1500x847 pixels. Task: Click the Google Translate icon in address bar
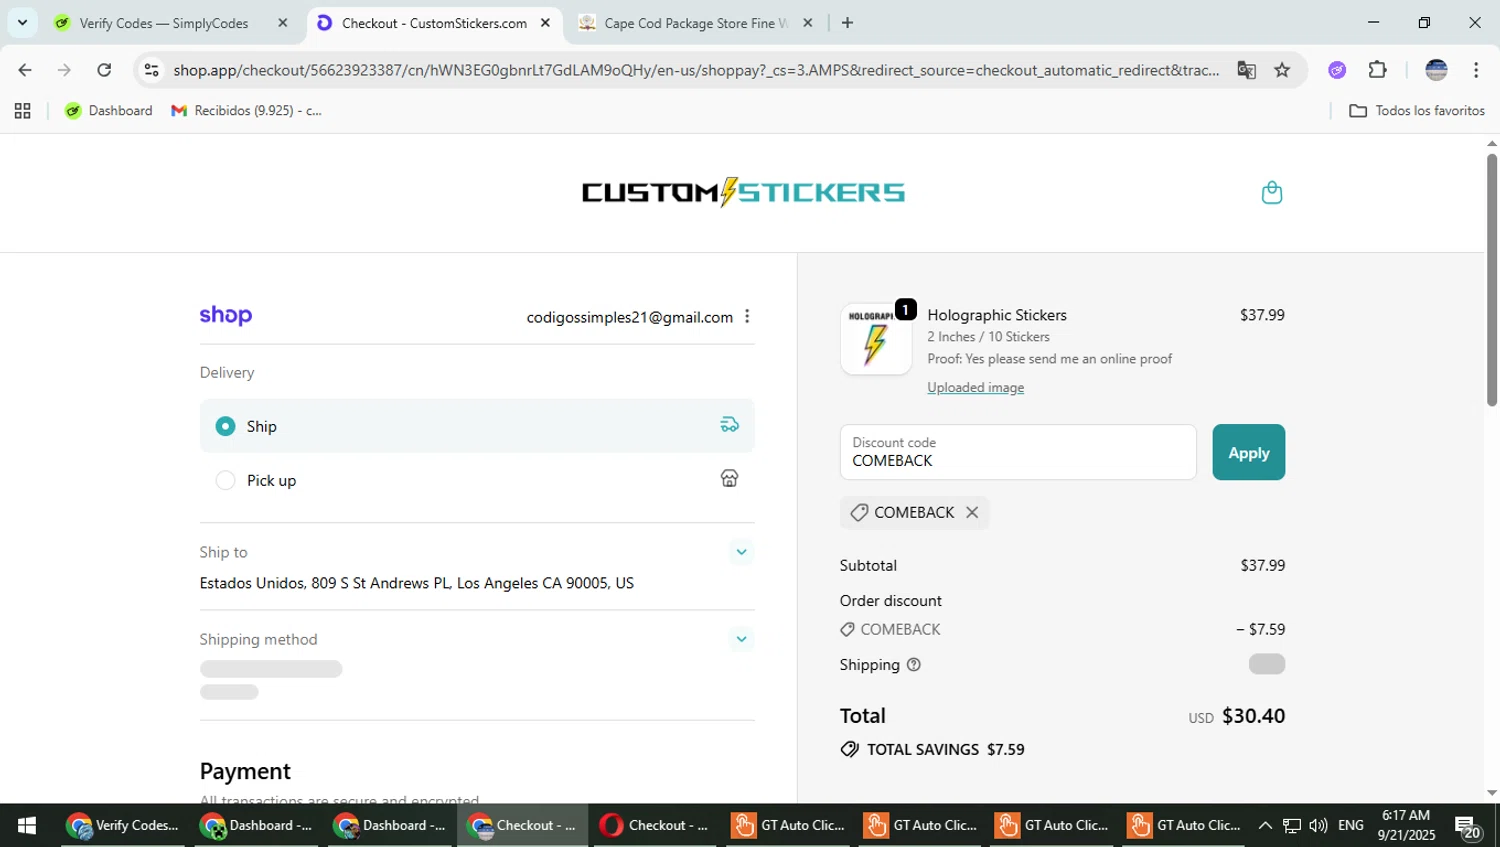(1246, 70)
